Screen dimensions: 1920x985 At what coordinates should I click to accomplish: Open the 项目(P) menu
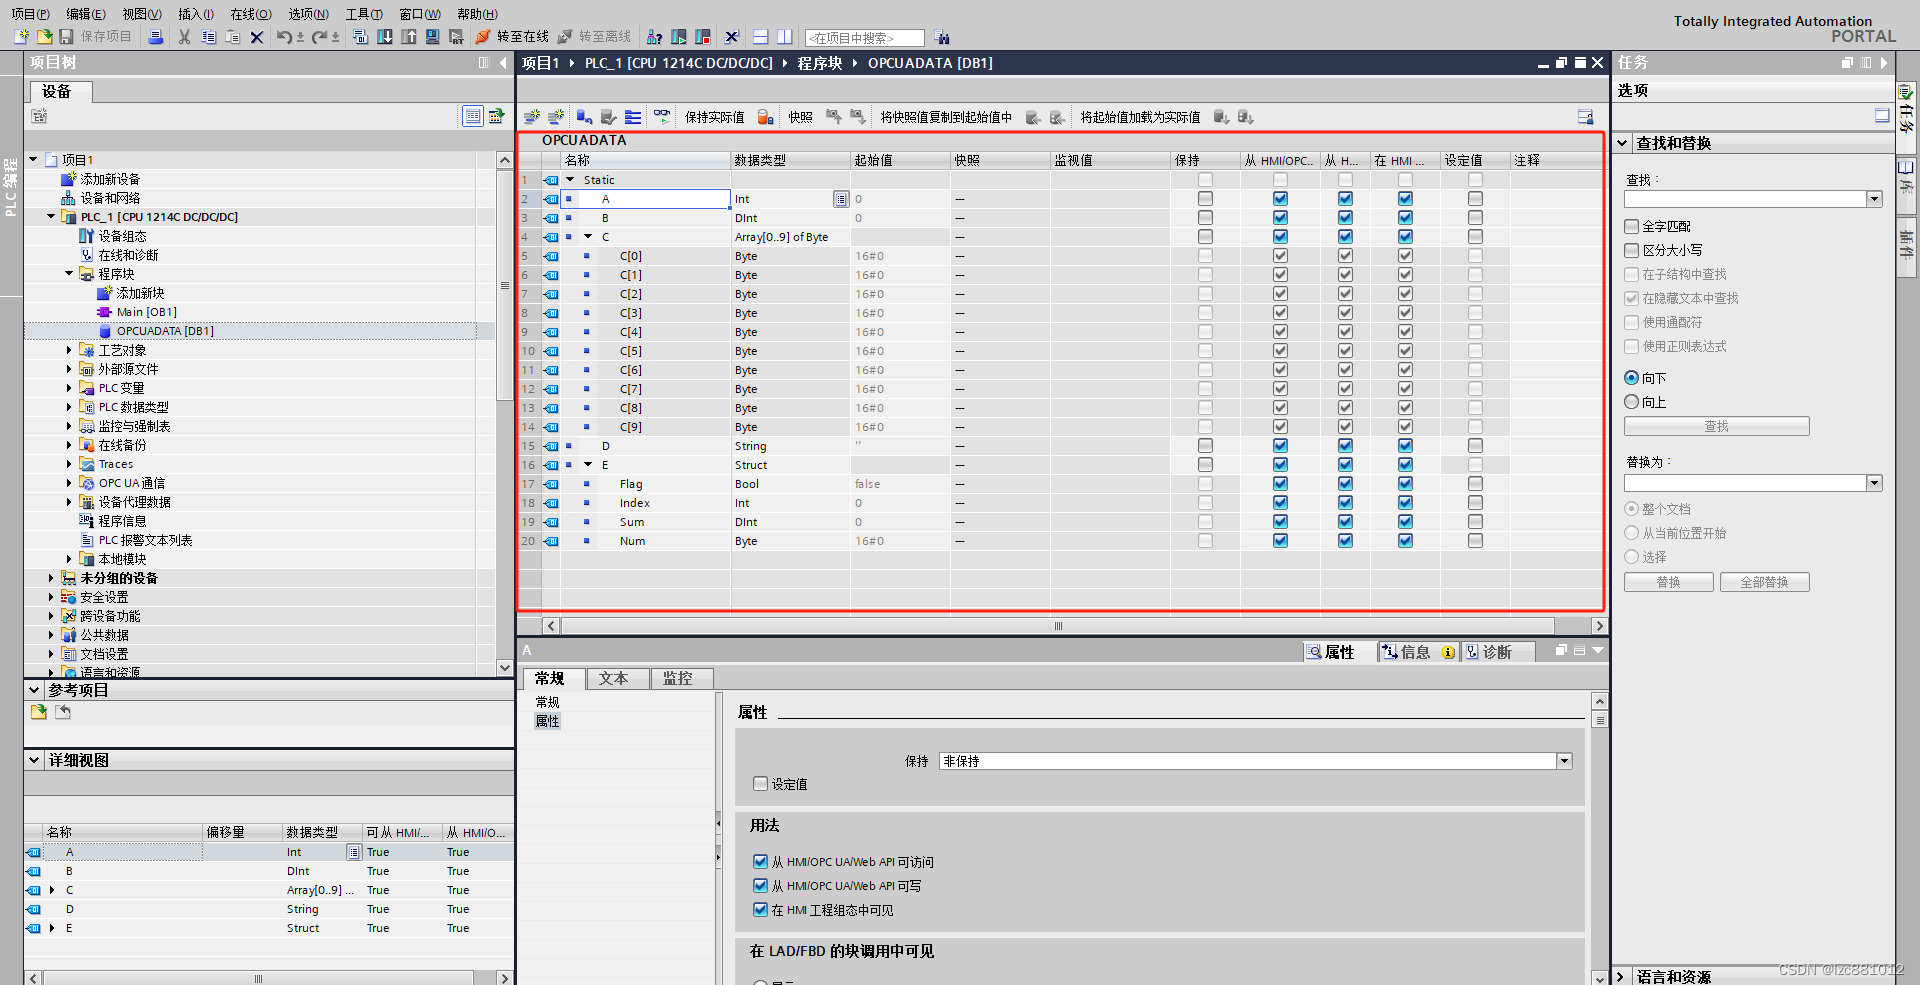pyautogui.click(x=30, y=14)
